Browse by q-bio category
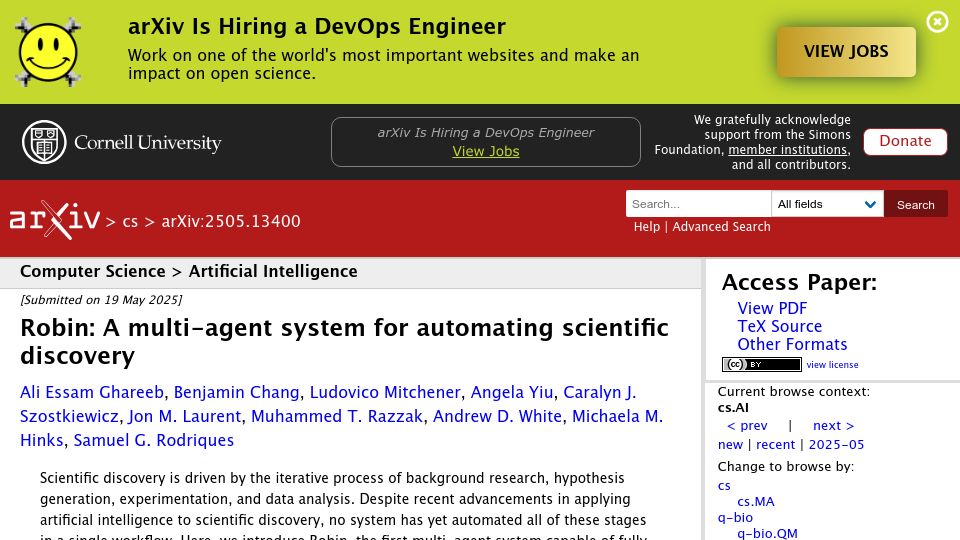Screen dimensions: 960x540 click(735, 518)
